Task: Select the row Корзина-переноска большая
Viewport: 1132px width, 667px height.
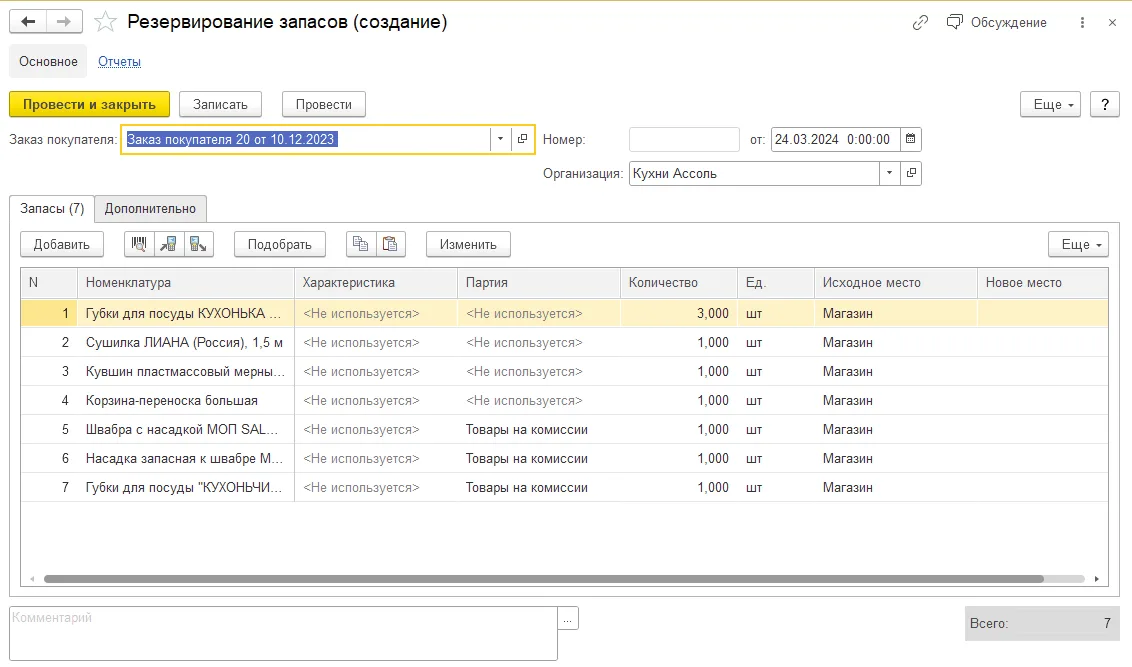Action: coord(565,401)
